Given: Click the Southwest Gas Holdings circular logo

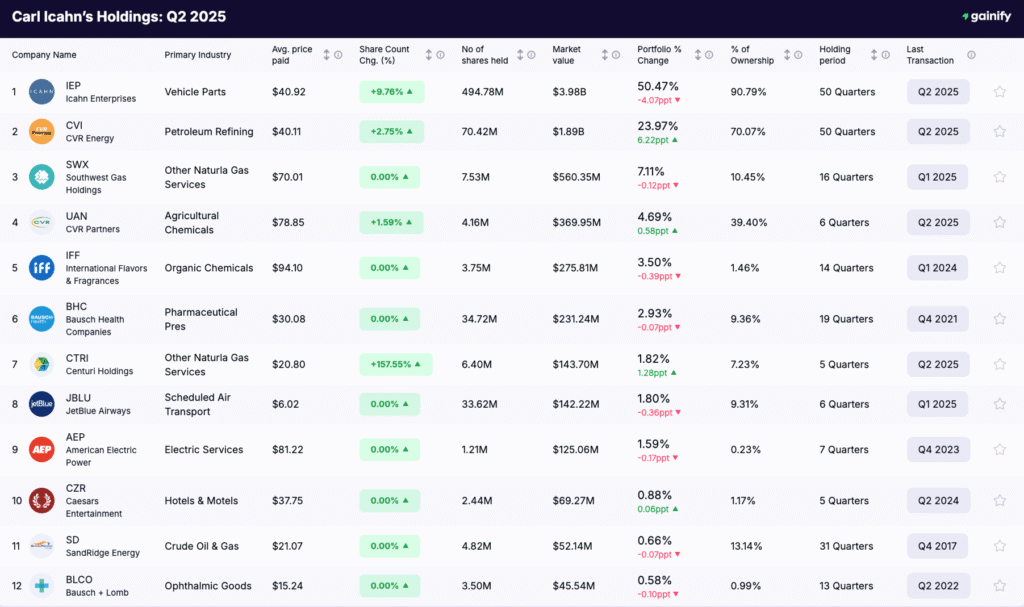Looking at the screenshot, I should pos(41,177).
